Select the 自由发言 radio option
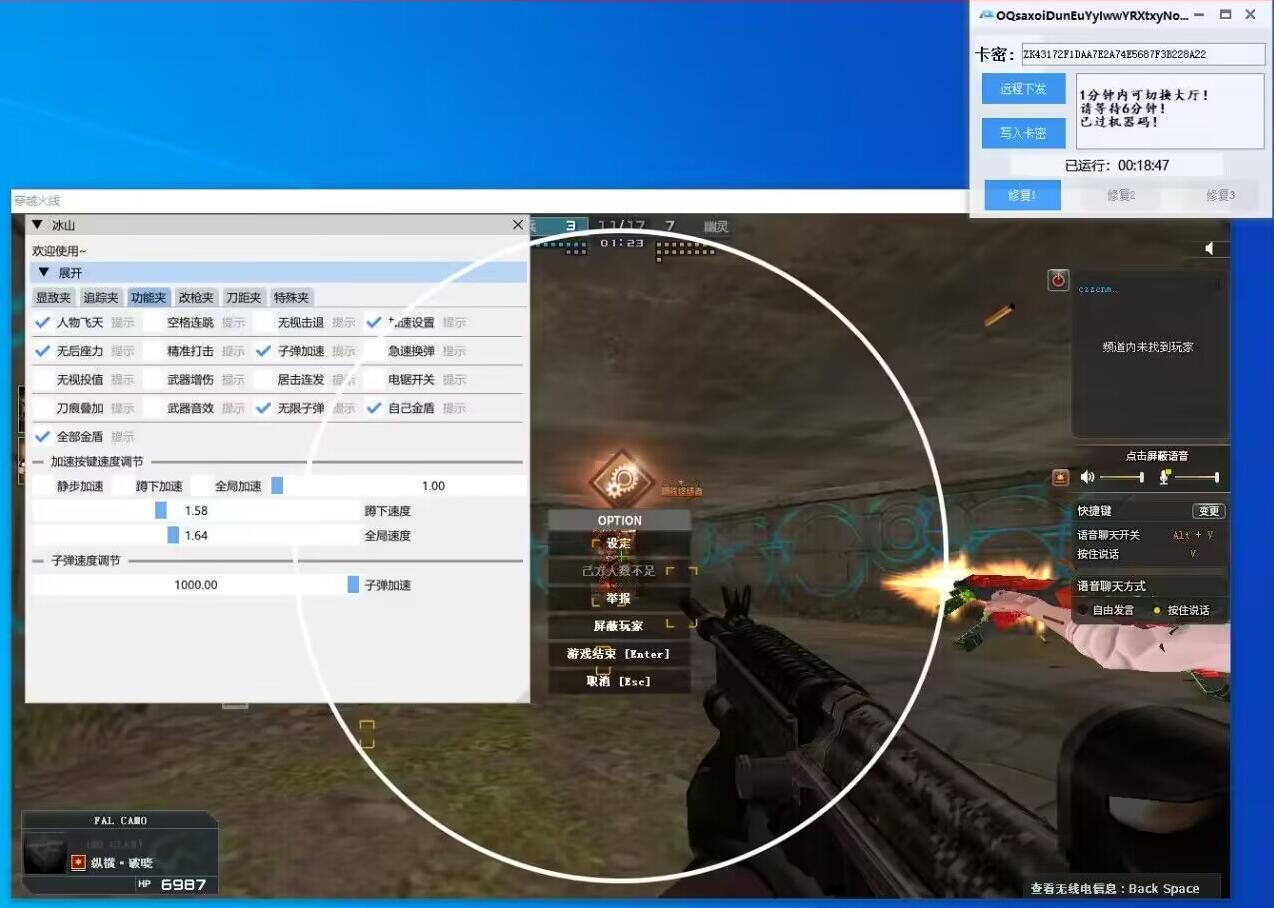The width and height of the screenshot is (1274, 908). (x=1083, y=610)
